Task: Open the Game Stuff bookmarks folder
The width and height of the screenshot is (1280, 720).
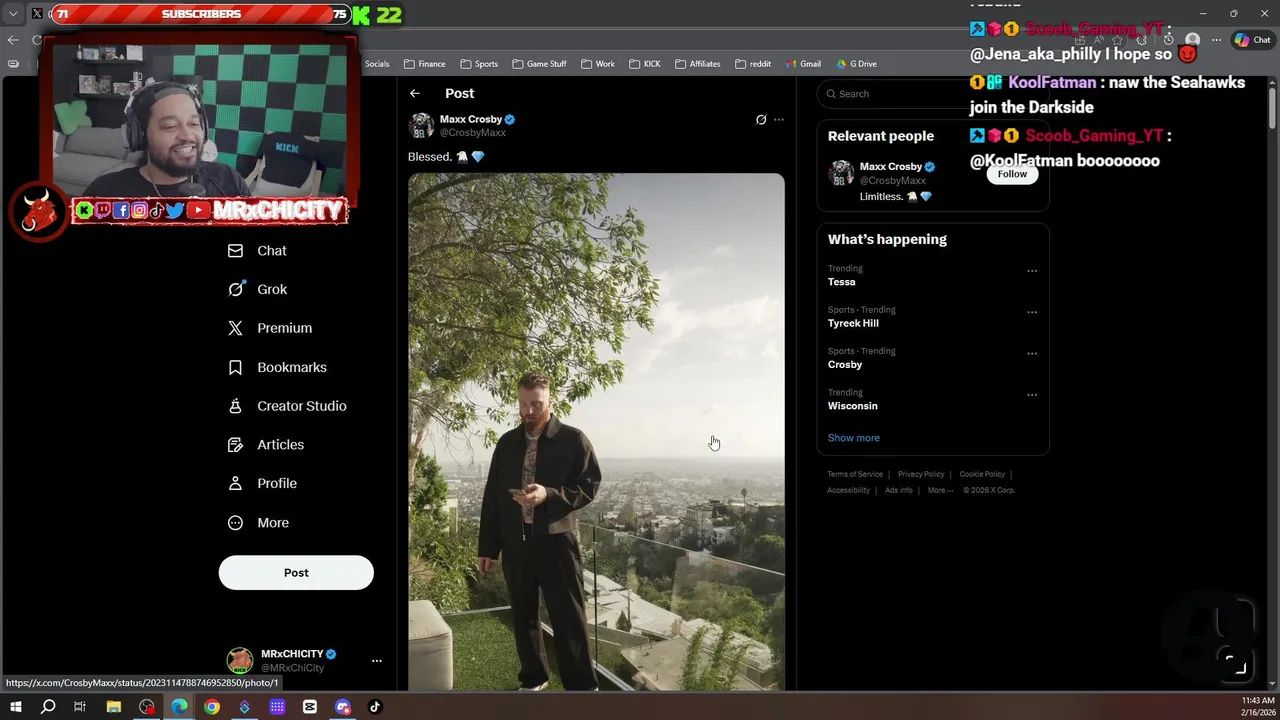Action: [x=539, y=64]
